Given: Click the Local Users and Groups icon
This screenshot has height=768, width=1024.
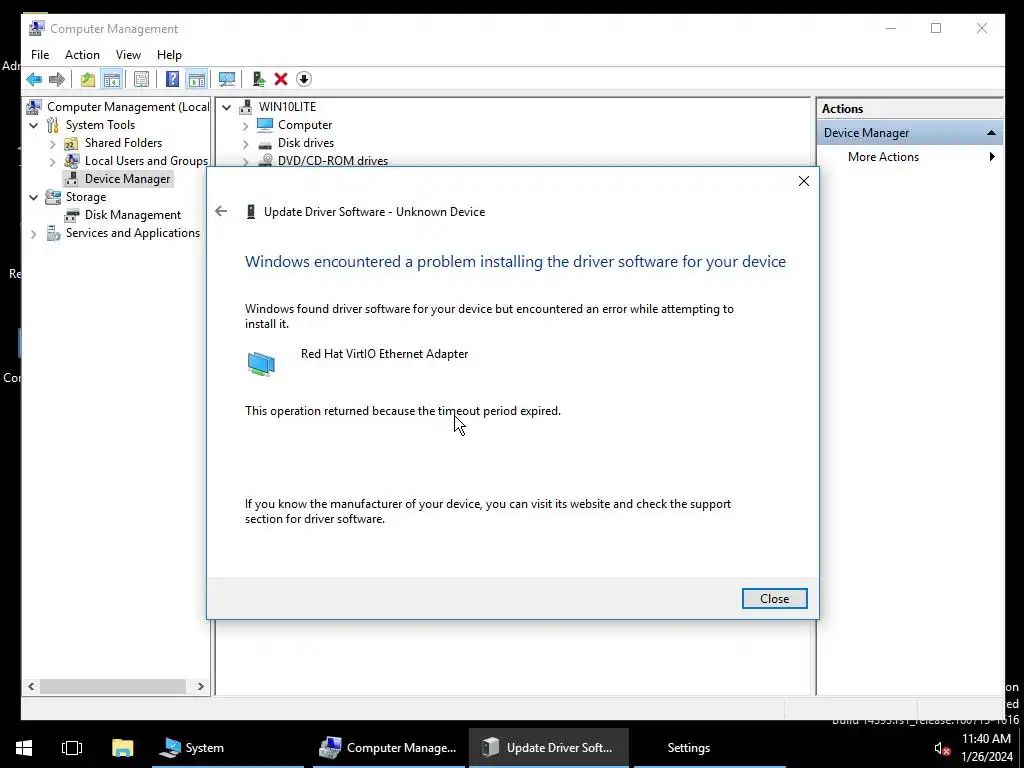Looking at the screenshot, I should click(x=71, y=161).
